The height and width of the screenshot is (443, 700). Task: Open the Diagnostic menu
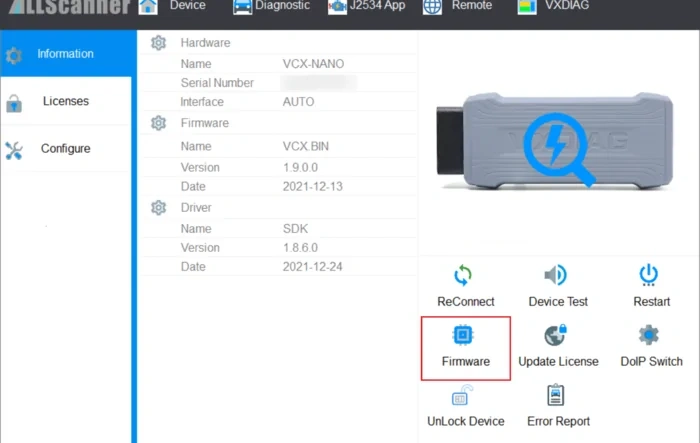coord(282,5)
